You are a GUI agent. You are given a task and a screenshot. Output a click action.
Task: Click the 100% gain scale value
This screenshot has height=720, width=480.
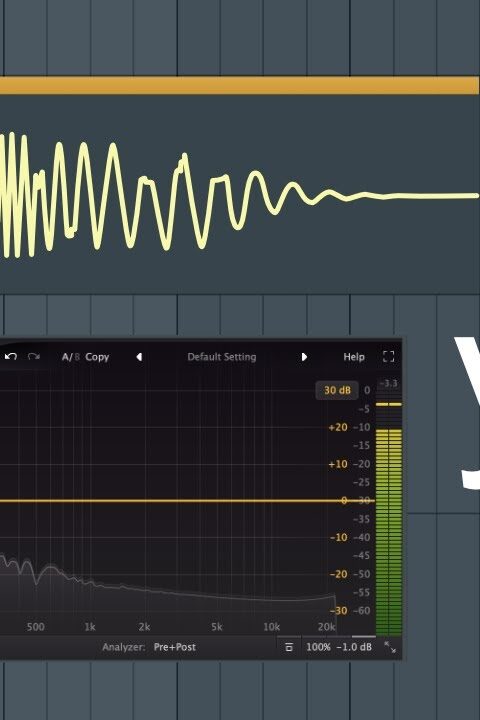click(x=318, y=647)
